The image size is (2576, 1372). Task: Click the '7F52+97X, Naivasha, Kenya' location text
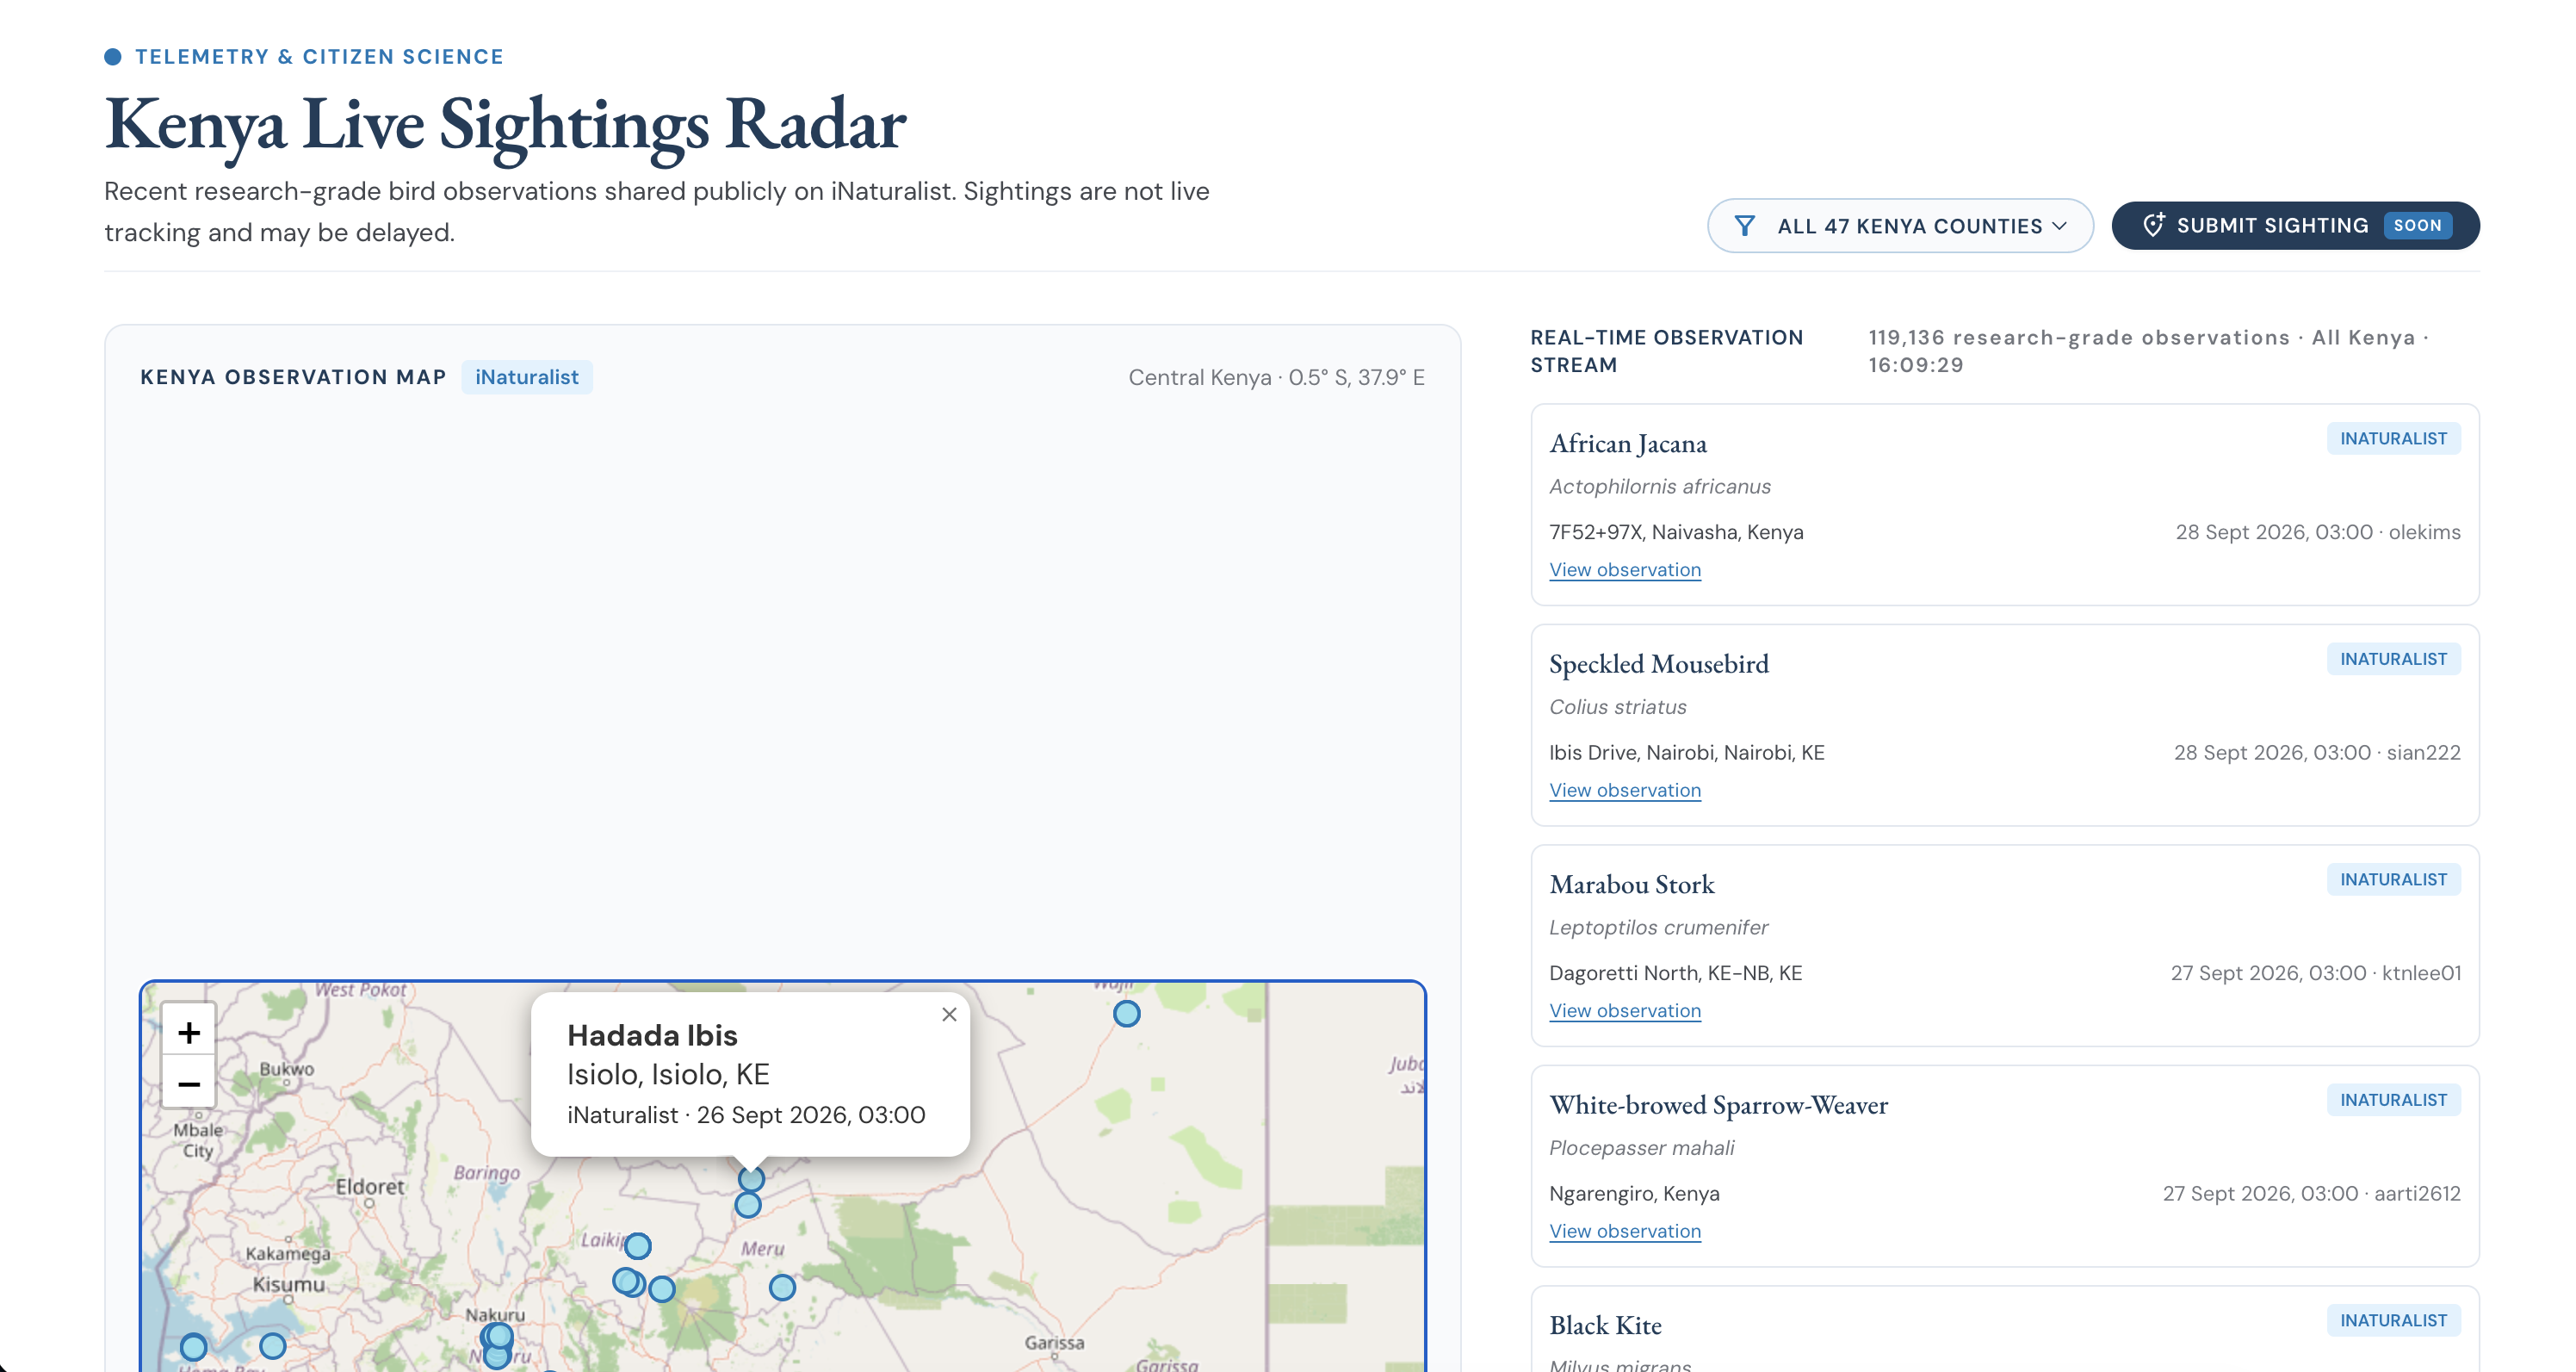tap(1676, 532)
